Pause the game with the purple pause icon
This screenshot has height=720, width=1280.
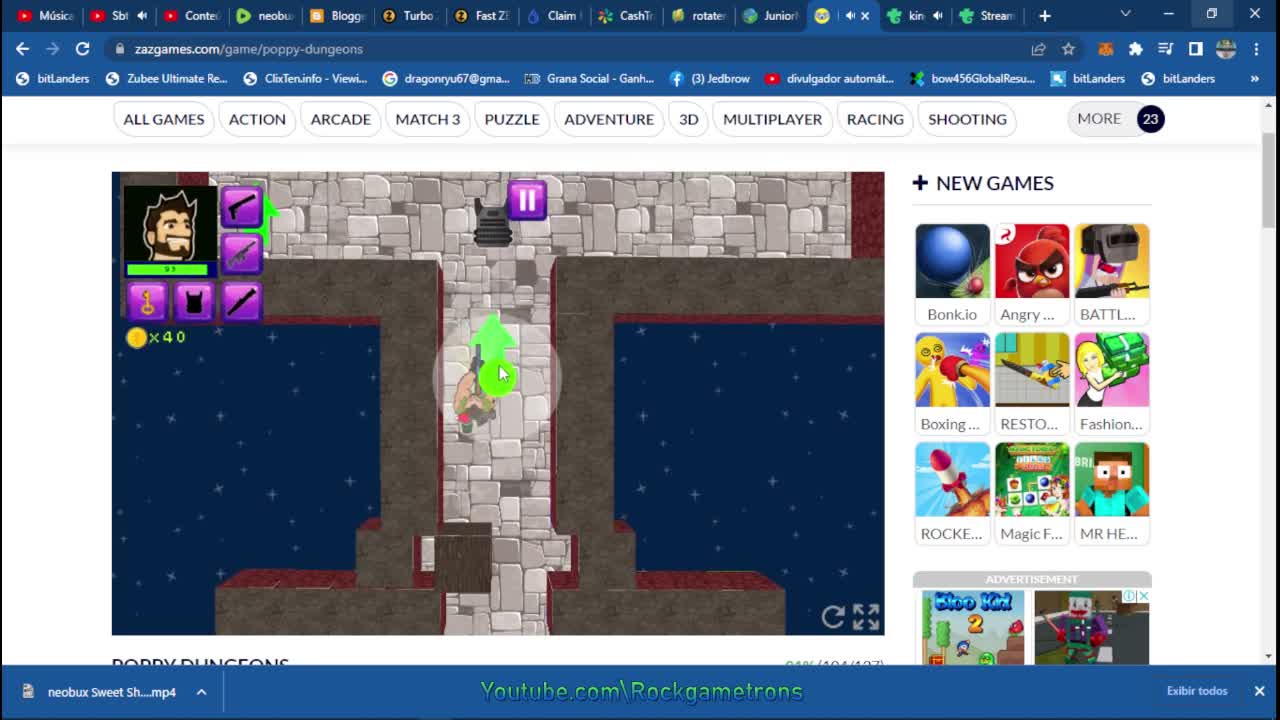coord(527,200)
